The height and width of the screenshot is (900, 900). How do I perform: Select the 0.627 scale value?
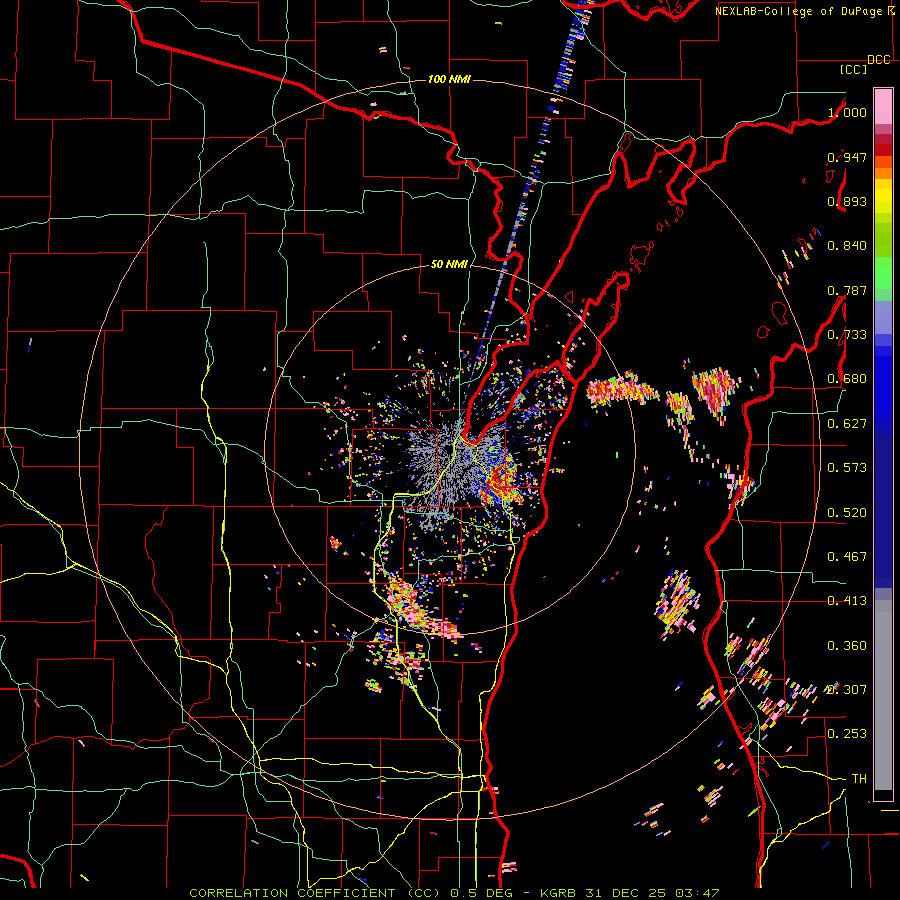847,424
